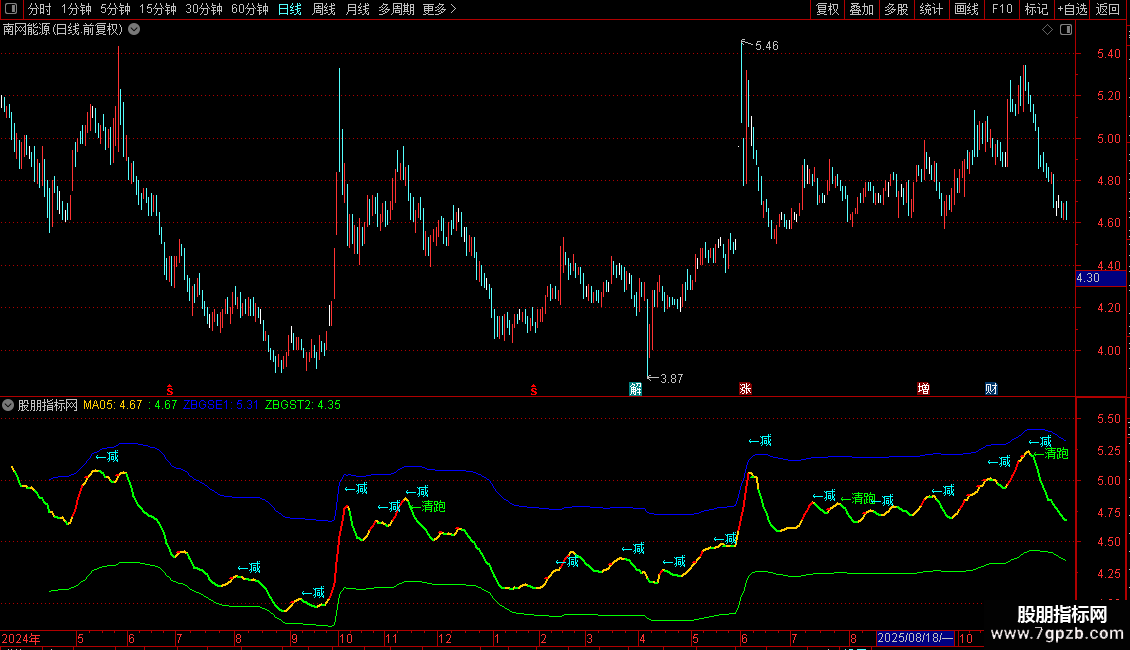This screenshot has height=650, width=1130.
Task: Click the diamond icon above the chart
Action: [1048, 30]
